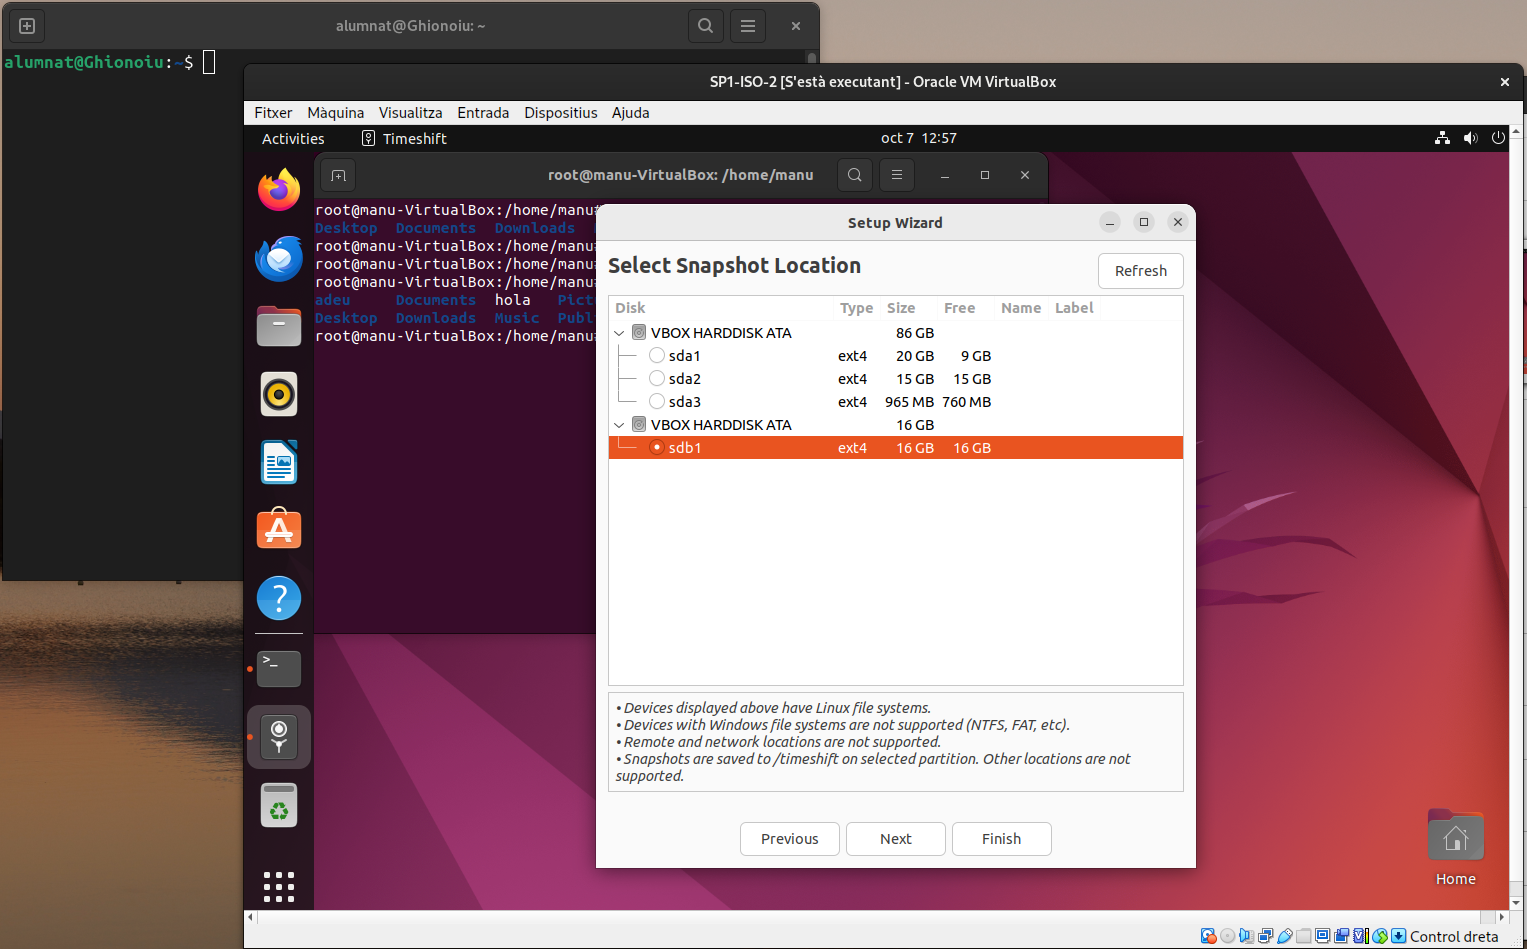Open Rhythmbox music player icon
Viewport: 1527px width, 949px height.
click(279, 394)
